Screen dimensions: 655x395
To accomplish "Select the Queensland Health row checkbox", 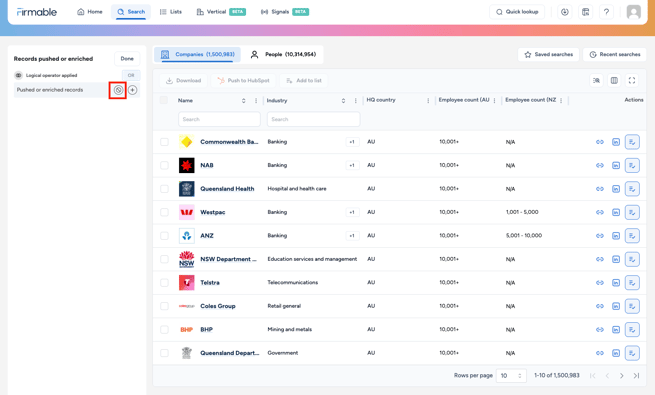I will (164, 189).
